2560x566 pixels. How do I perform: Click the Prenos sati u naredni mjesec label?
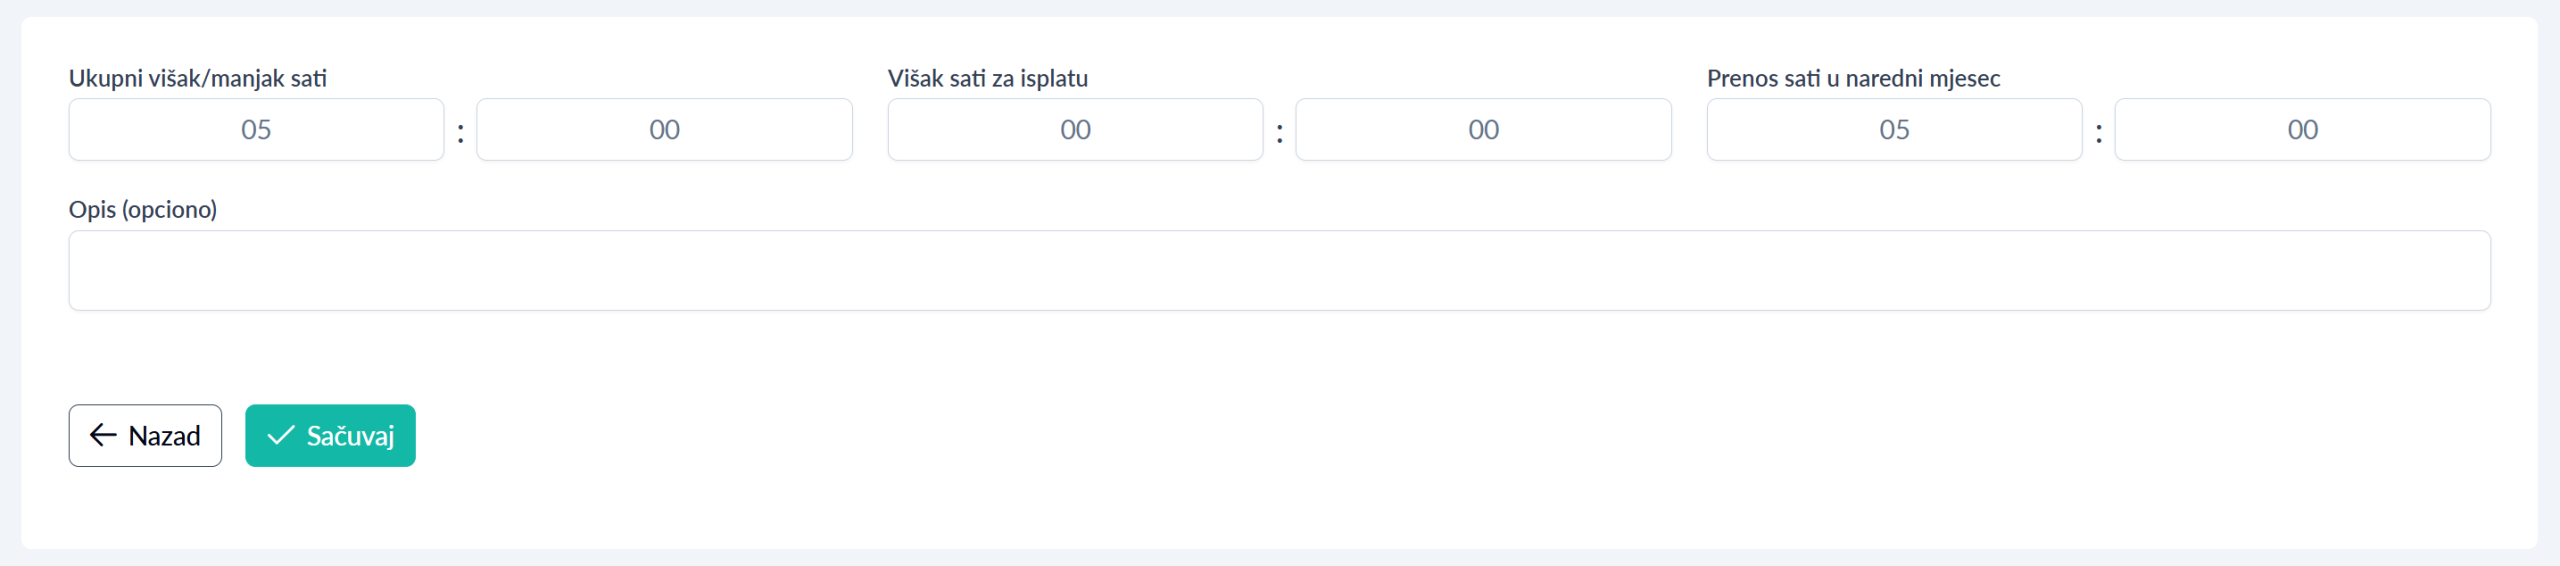(x=1853, y=78)
